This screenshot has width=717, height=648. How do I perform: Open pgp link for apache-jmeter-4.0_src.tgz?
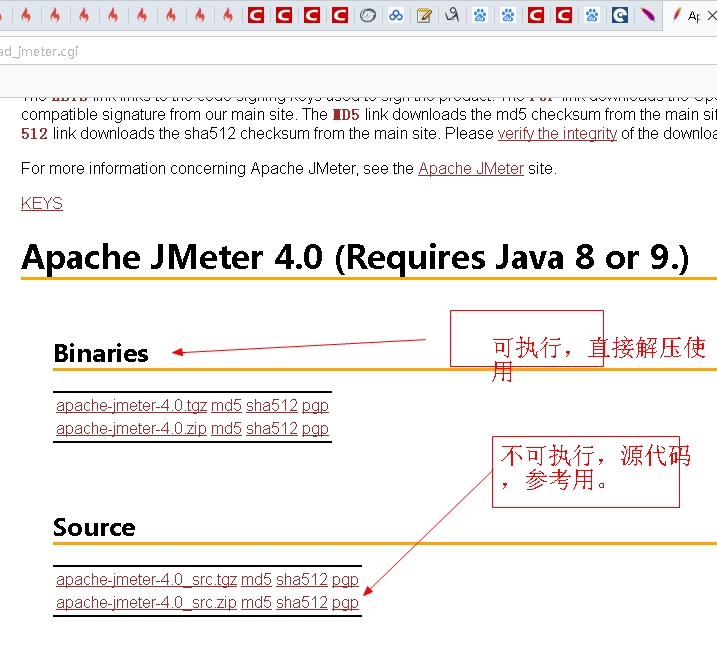pyautogui.click(x=345, y=580)
